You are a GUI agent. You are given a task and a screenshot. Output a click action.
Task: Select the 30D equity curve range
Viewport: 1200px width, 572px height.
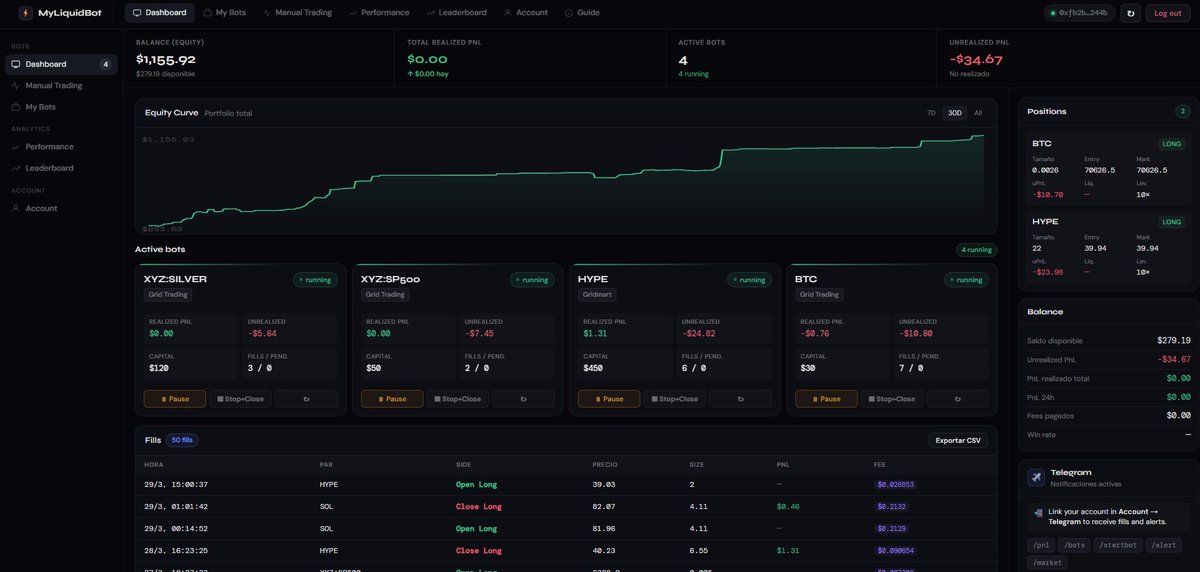click(955, 113)
